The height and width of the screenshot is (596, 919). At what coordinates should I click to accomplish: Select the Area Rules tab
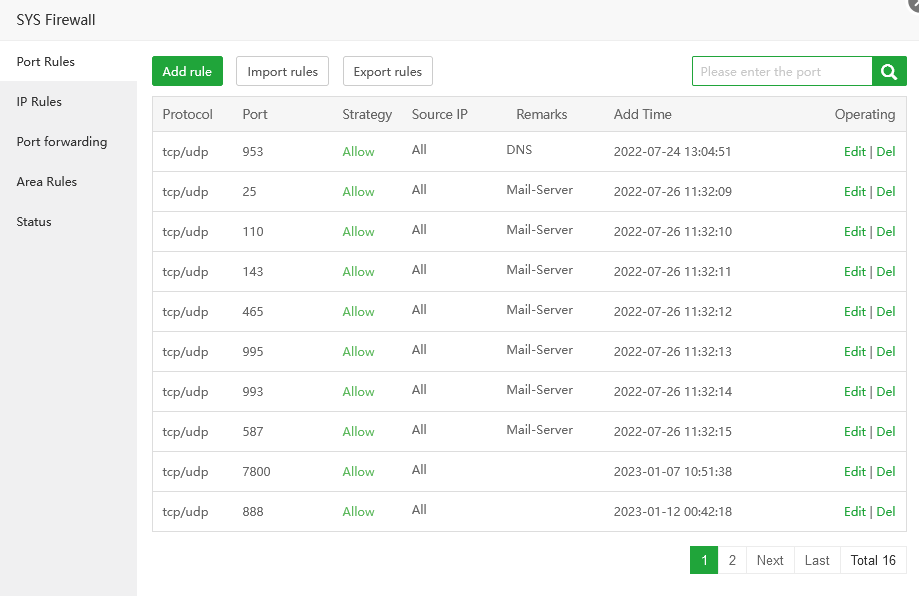[x=46, y=181]
